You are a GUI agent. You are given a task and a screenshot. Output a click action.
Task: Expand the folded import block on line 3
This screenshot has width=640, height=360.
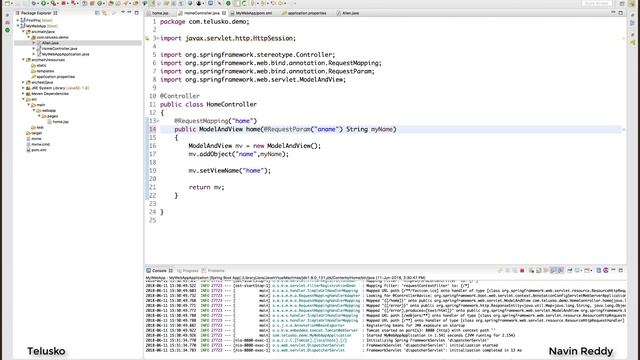click(158, 38)
